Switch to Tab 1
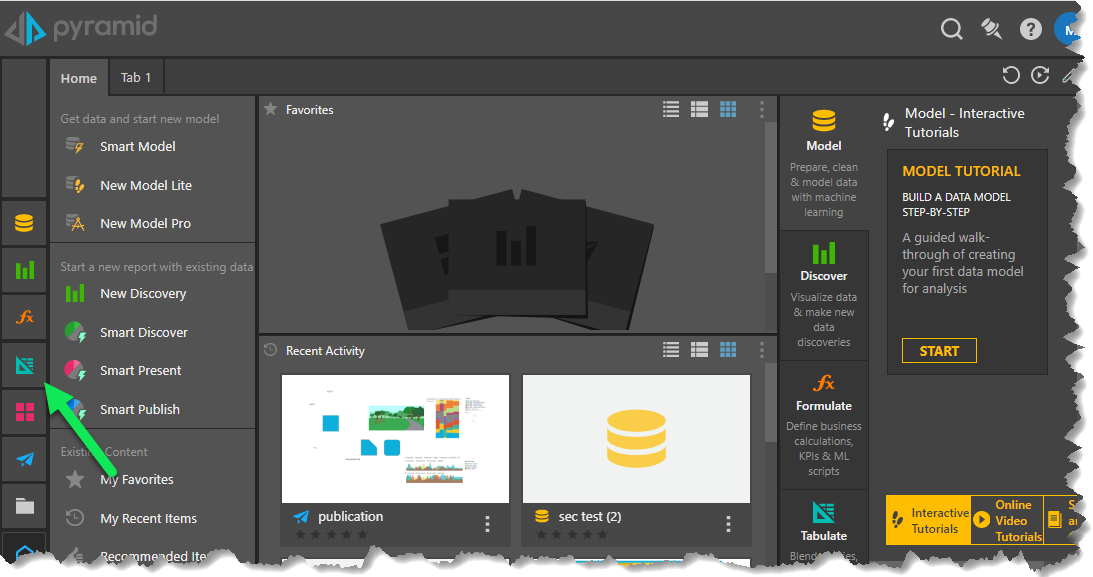 (x=136, y=77)
